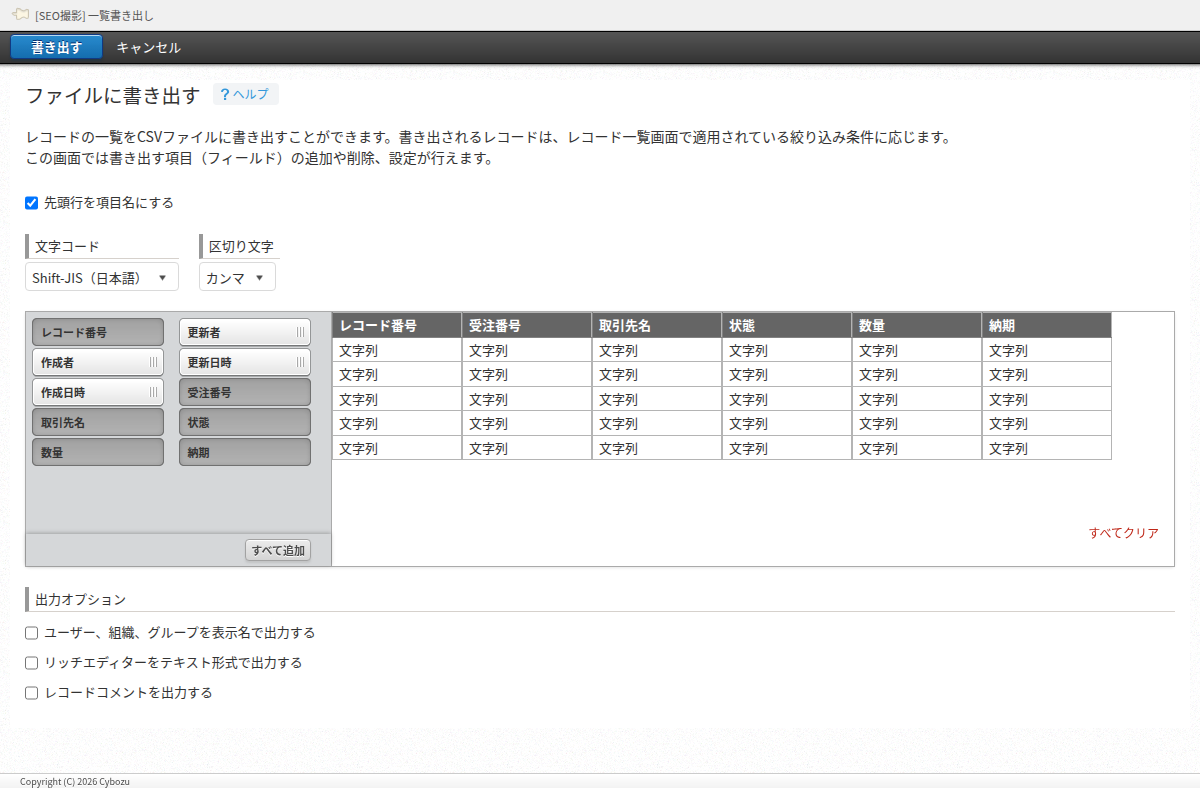Screen dimensions: 1200x788
Task: Click the grip handle icon on the 作成者 field
Action: [x=153, y=362]
